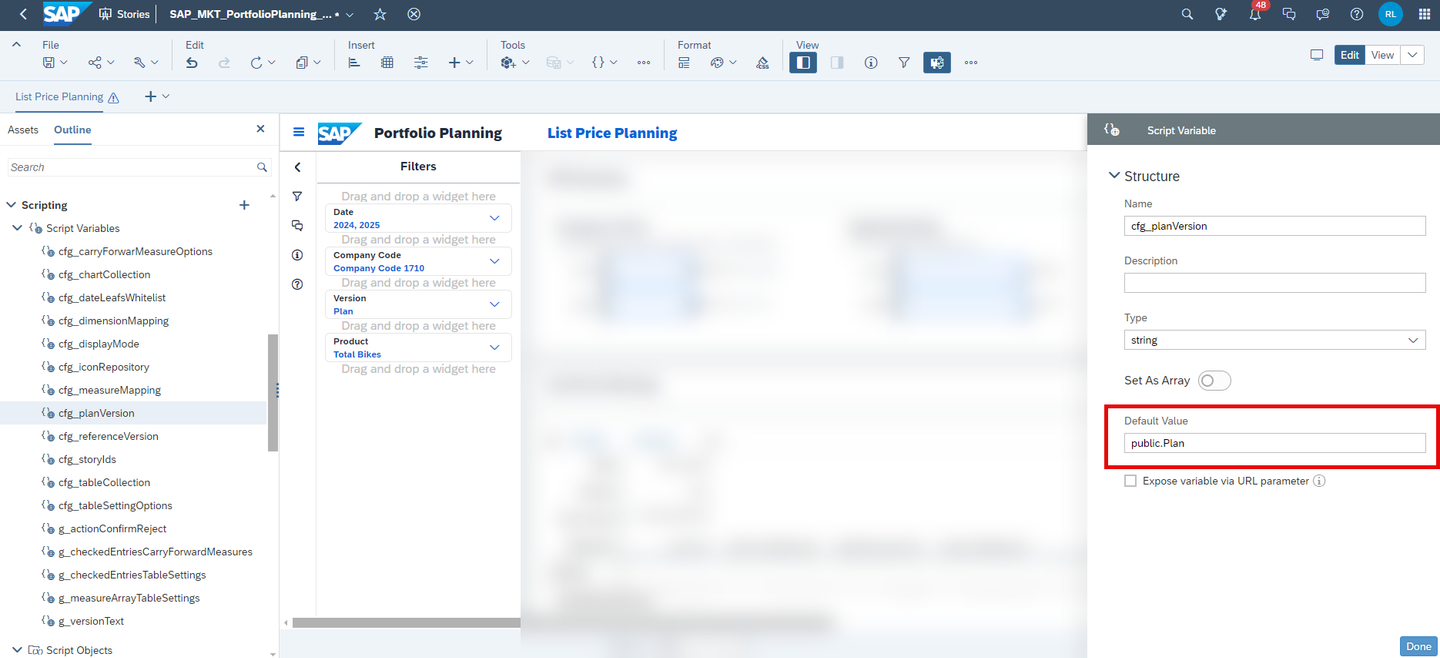Open the Type string dropdown

tap(1274, 340)
